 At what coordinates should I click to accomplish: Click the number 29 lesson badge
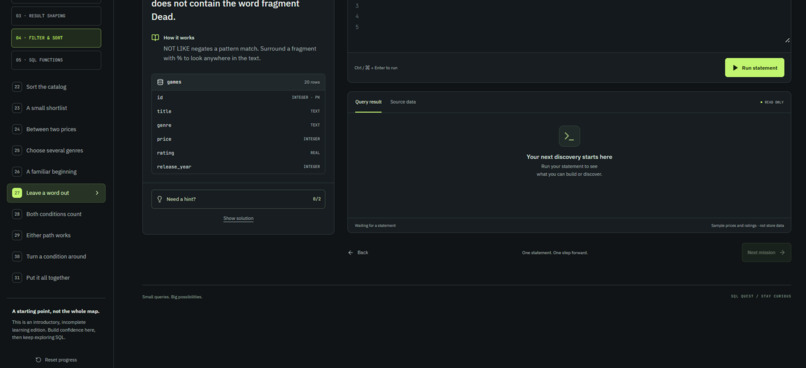coord(17,235)
